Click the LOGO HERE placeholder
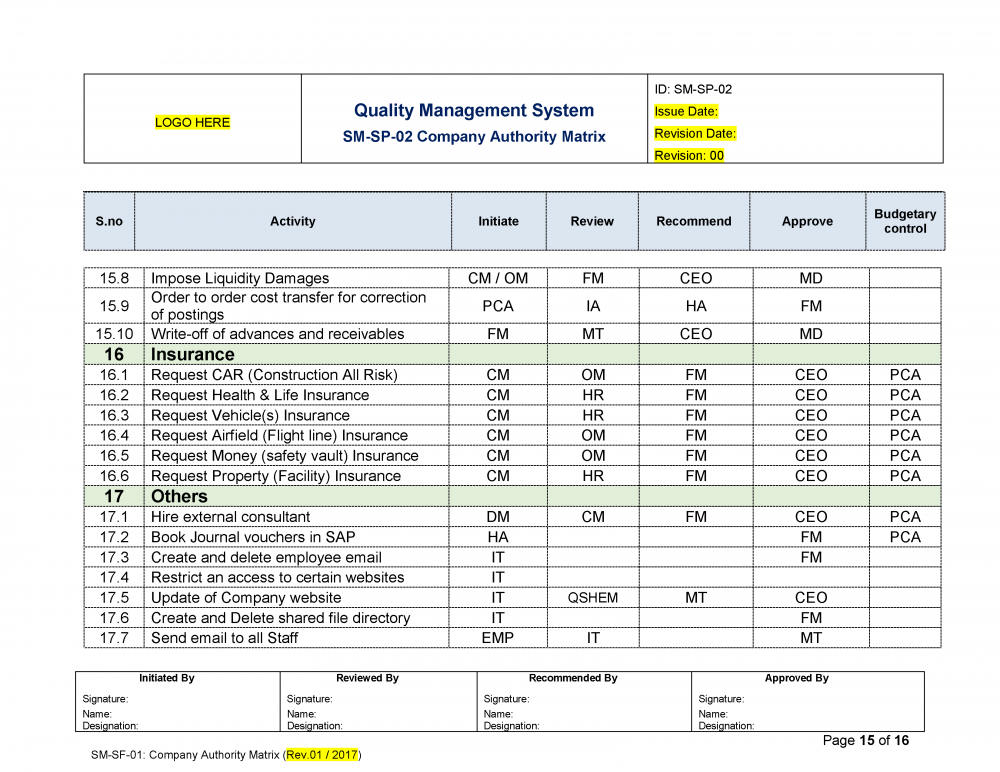 192,122
